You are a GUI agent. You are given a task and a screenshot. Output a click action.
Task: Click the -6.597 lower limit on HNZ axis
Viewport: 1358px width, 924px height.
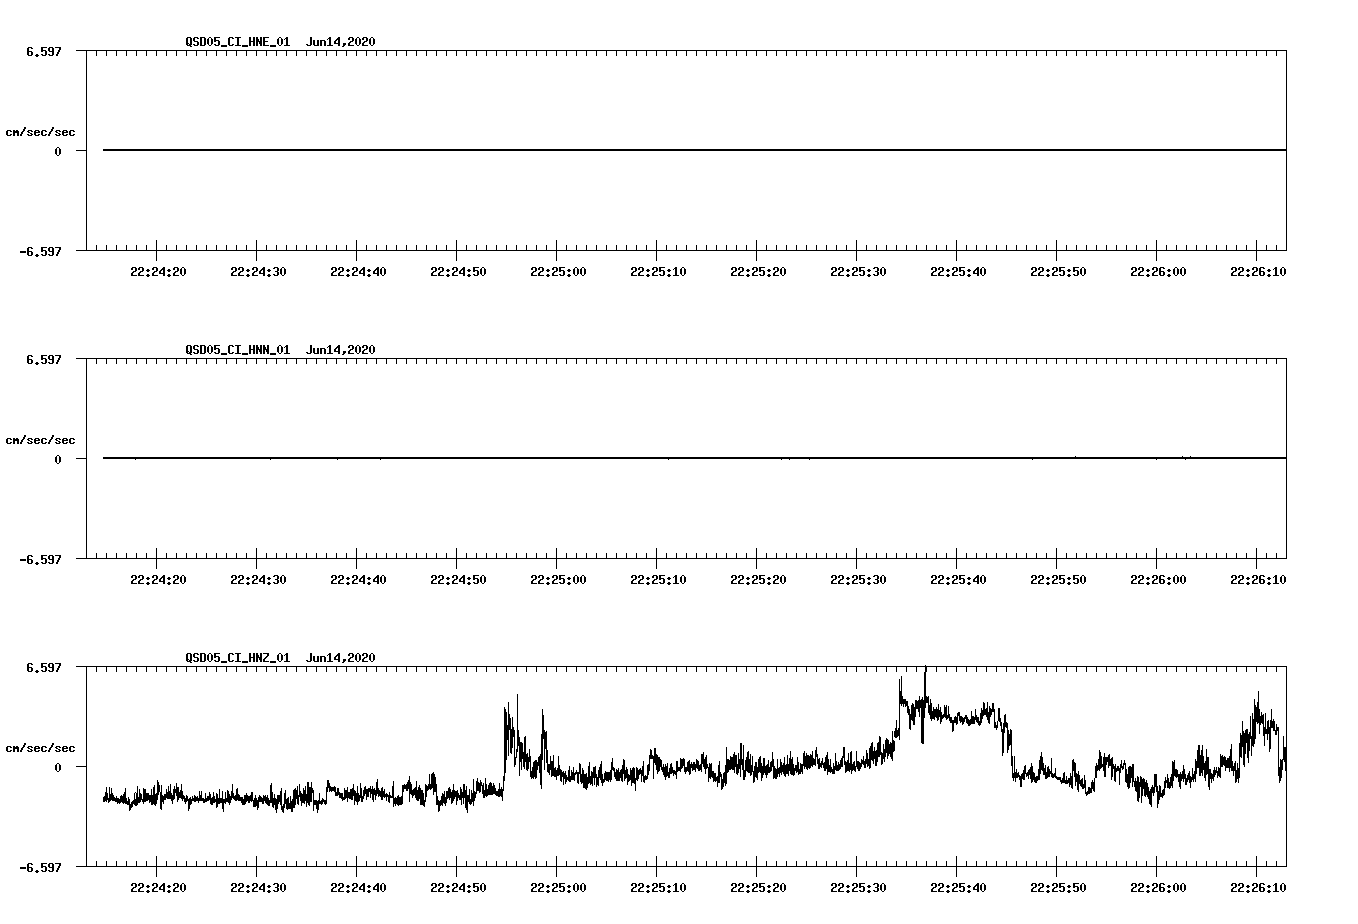point(40,867)
